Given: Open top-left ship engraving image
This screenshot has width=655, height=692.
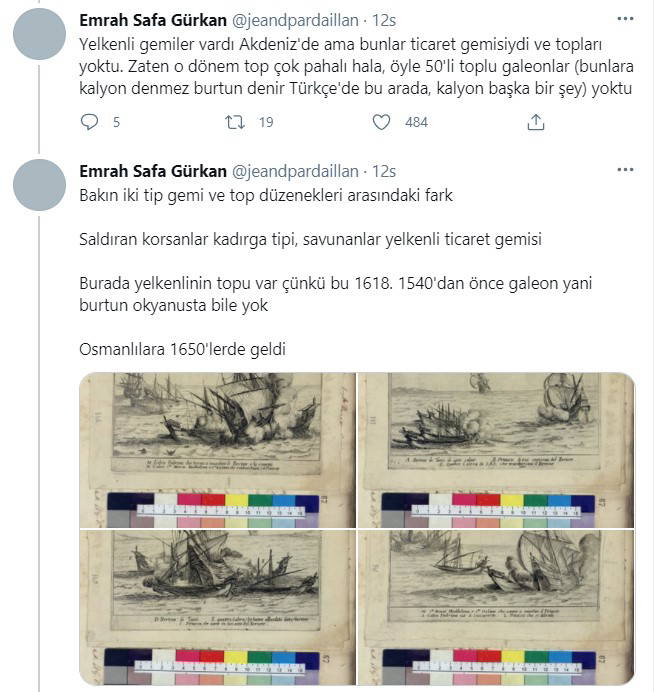Looking at the screenshot, I should [218, 450].
